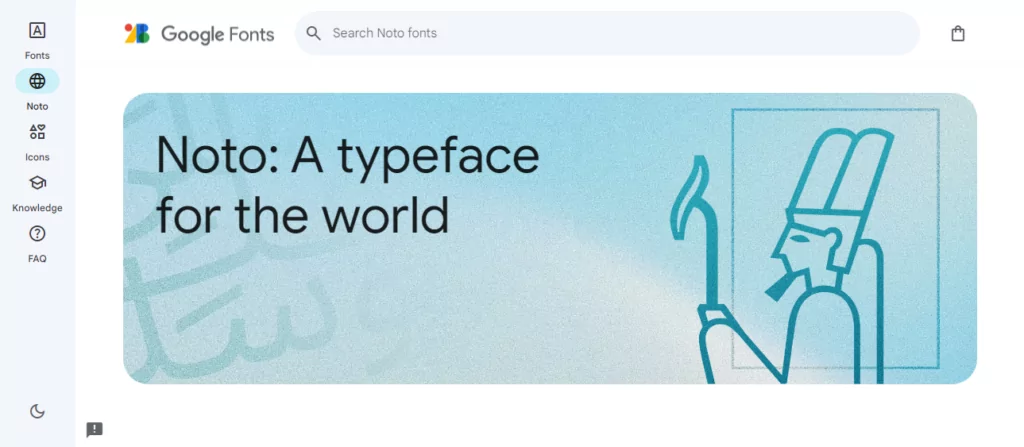Focus the Search Noto fonts field
This screenshot has width=1024, height=447.
(607, 33)
